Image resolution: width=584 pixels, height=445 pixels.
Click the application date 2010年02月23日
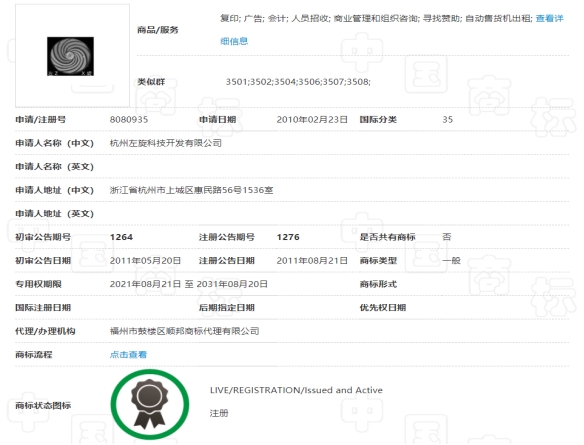coord(312,120)
